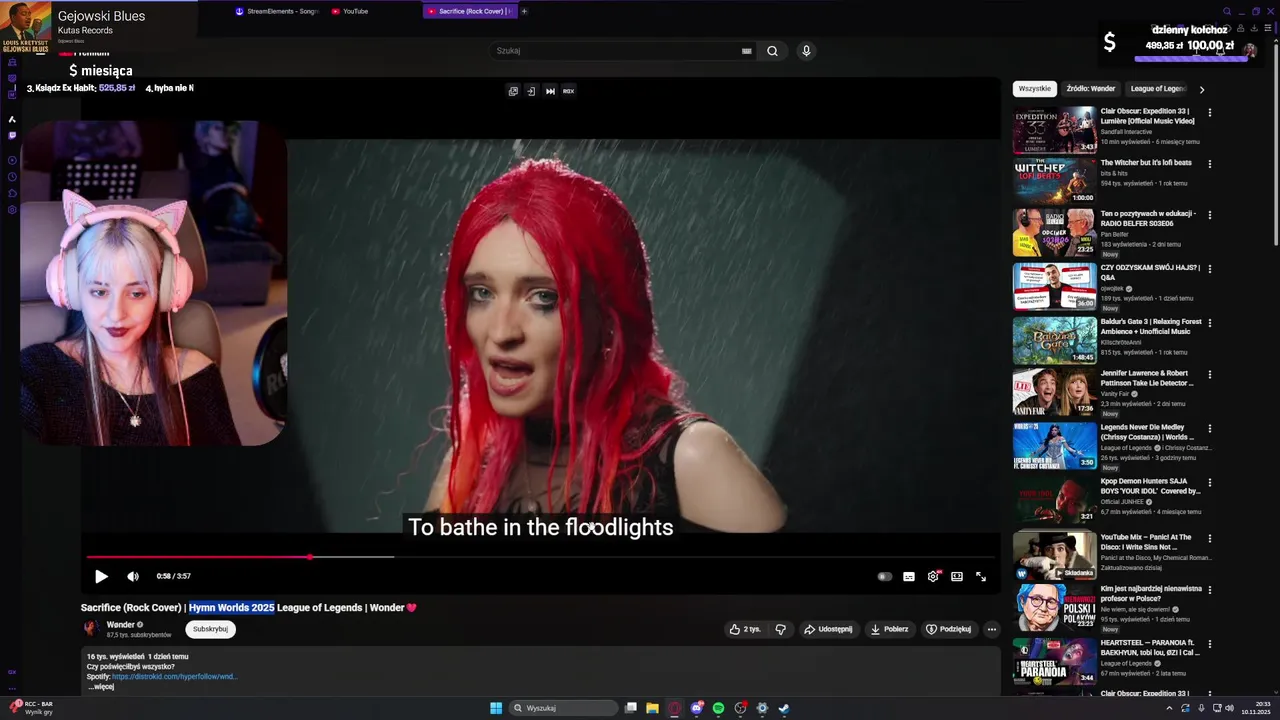This screenshot has height=720, width=1280.
Task: Mute the video volume speaker icon
Action: tap(133, 576)
